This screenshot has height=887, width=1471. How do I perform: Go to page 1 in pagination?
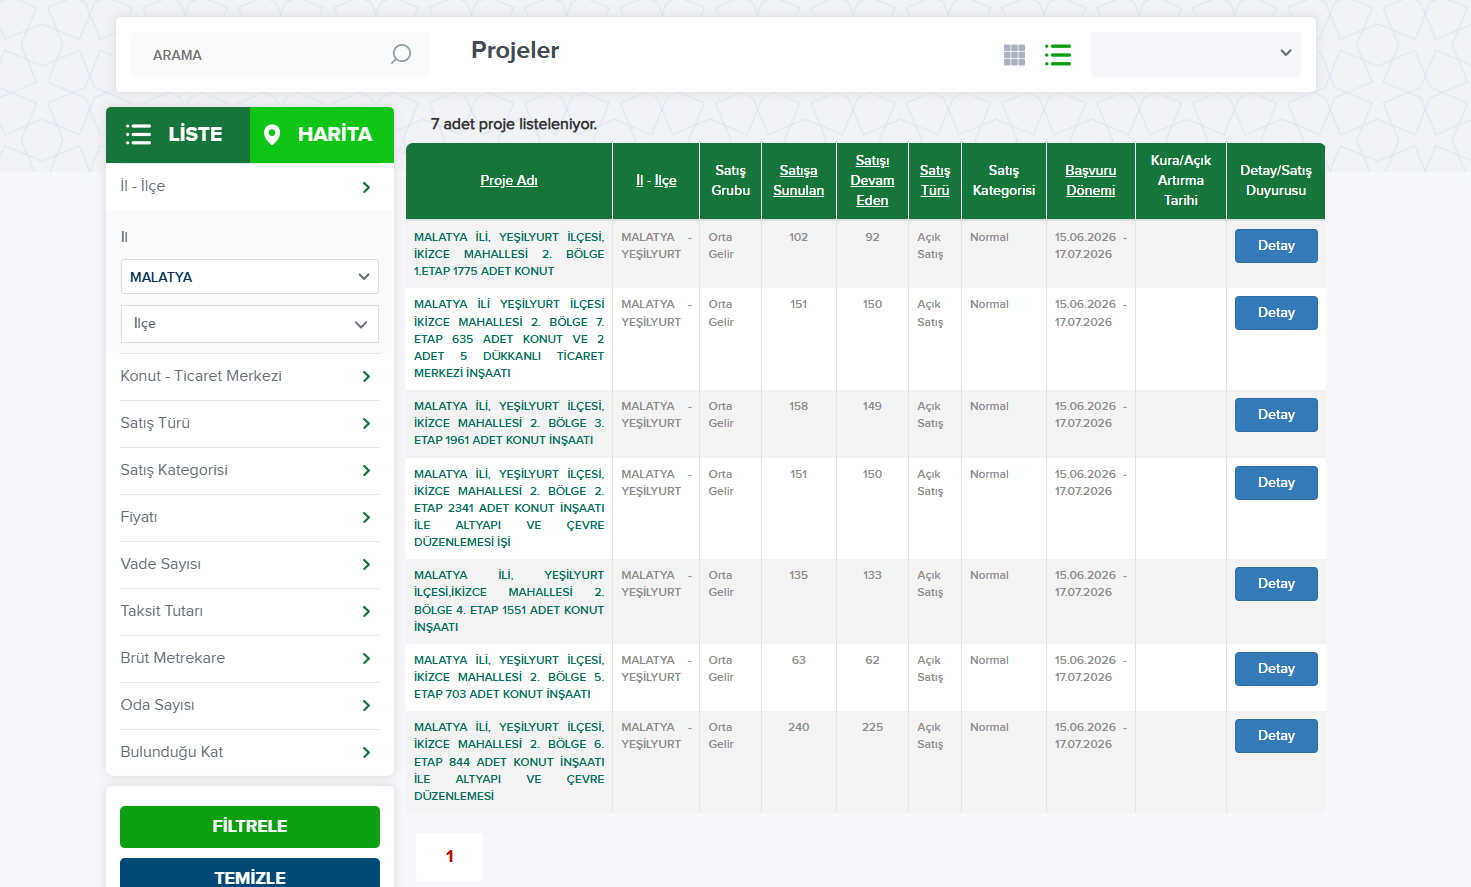(x=450, y=857)
